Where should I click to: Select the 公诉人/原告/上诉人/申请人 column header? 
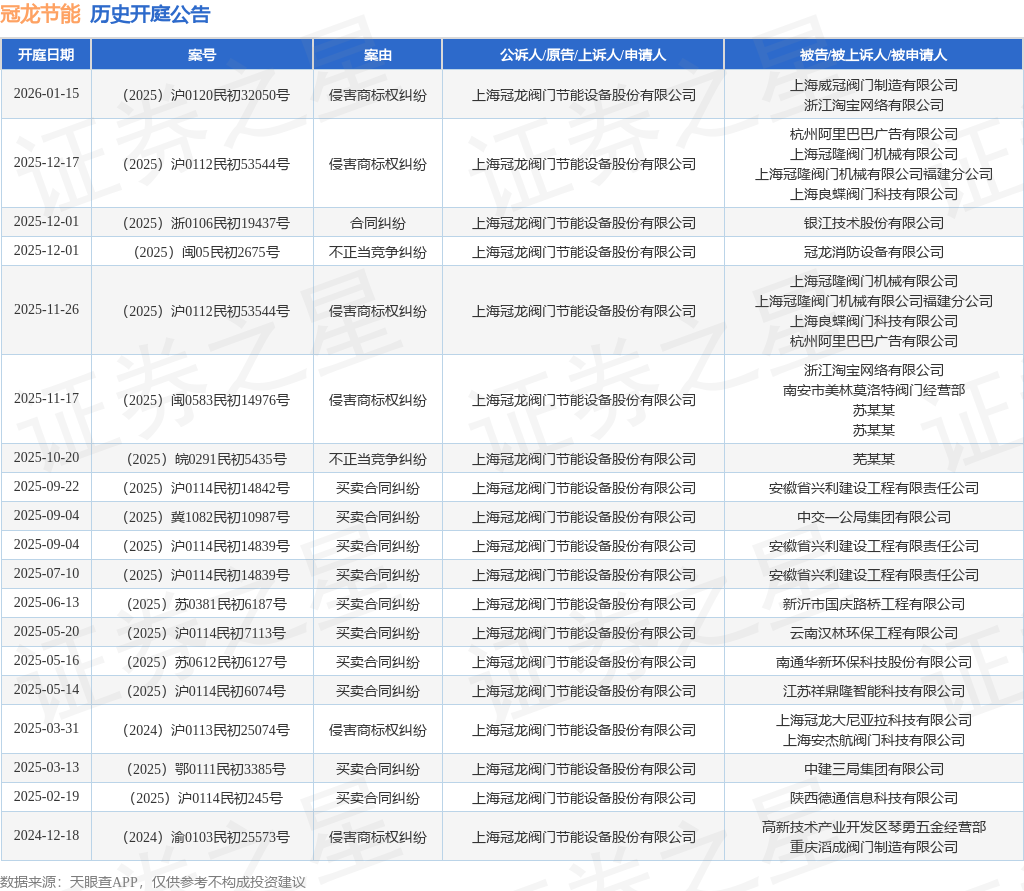583,55
